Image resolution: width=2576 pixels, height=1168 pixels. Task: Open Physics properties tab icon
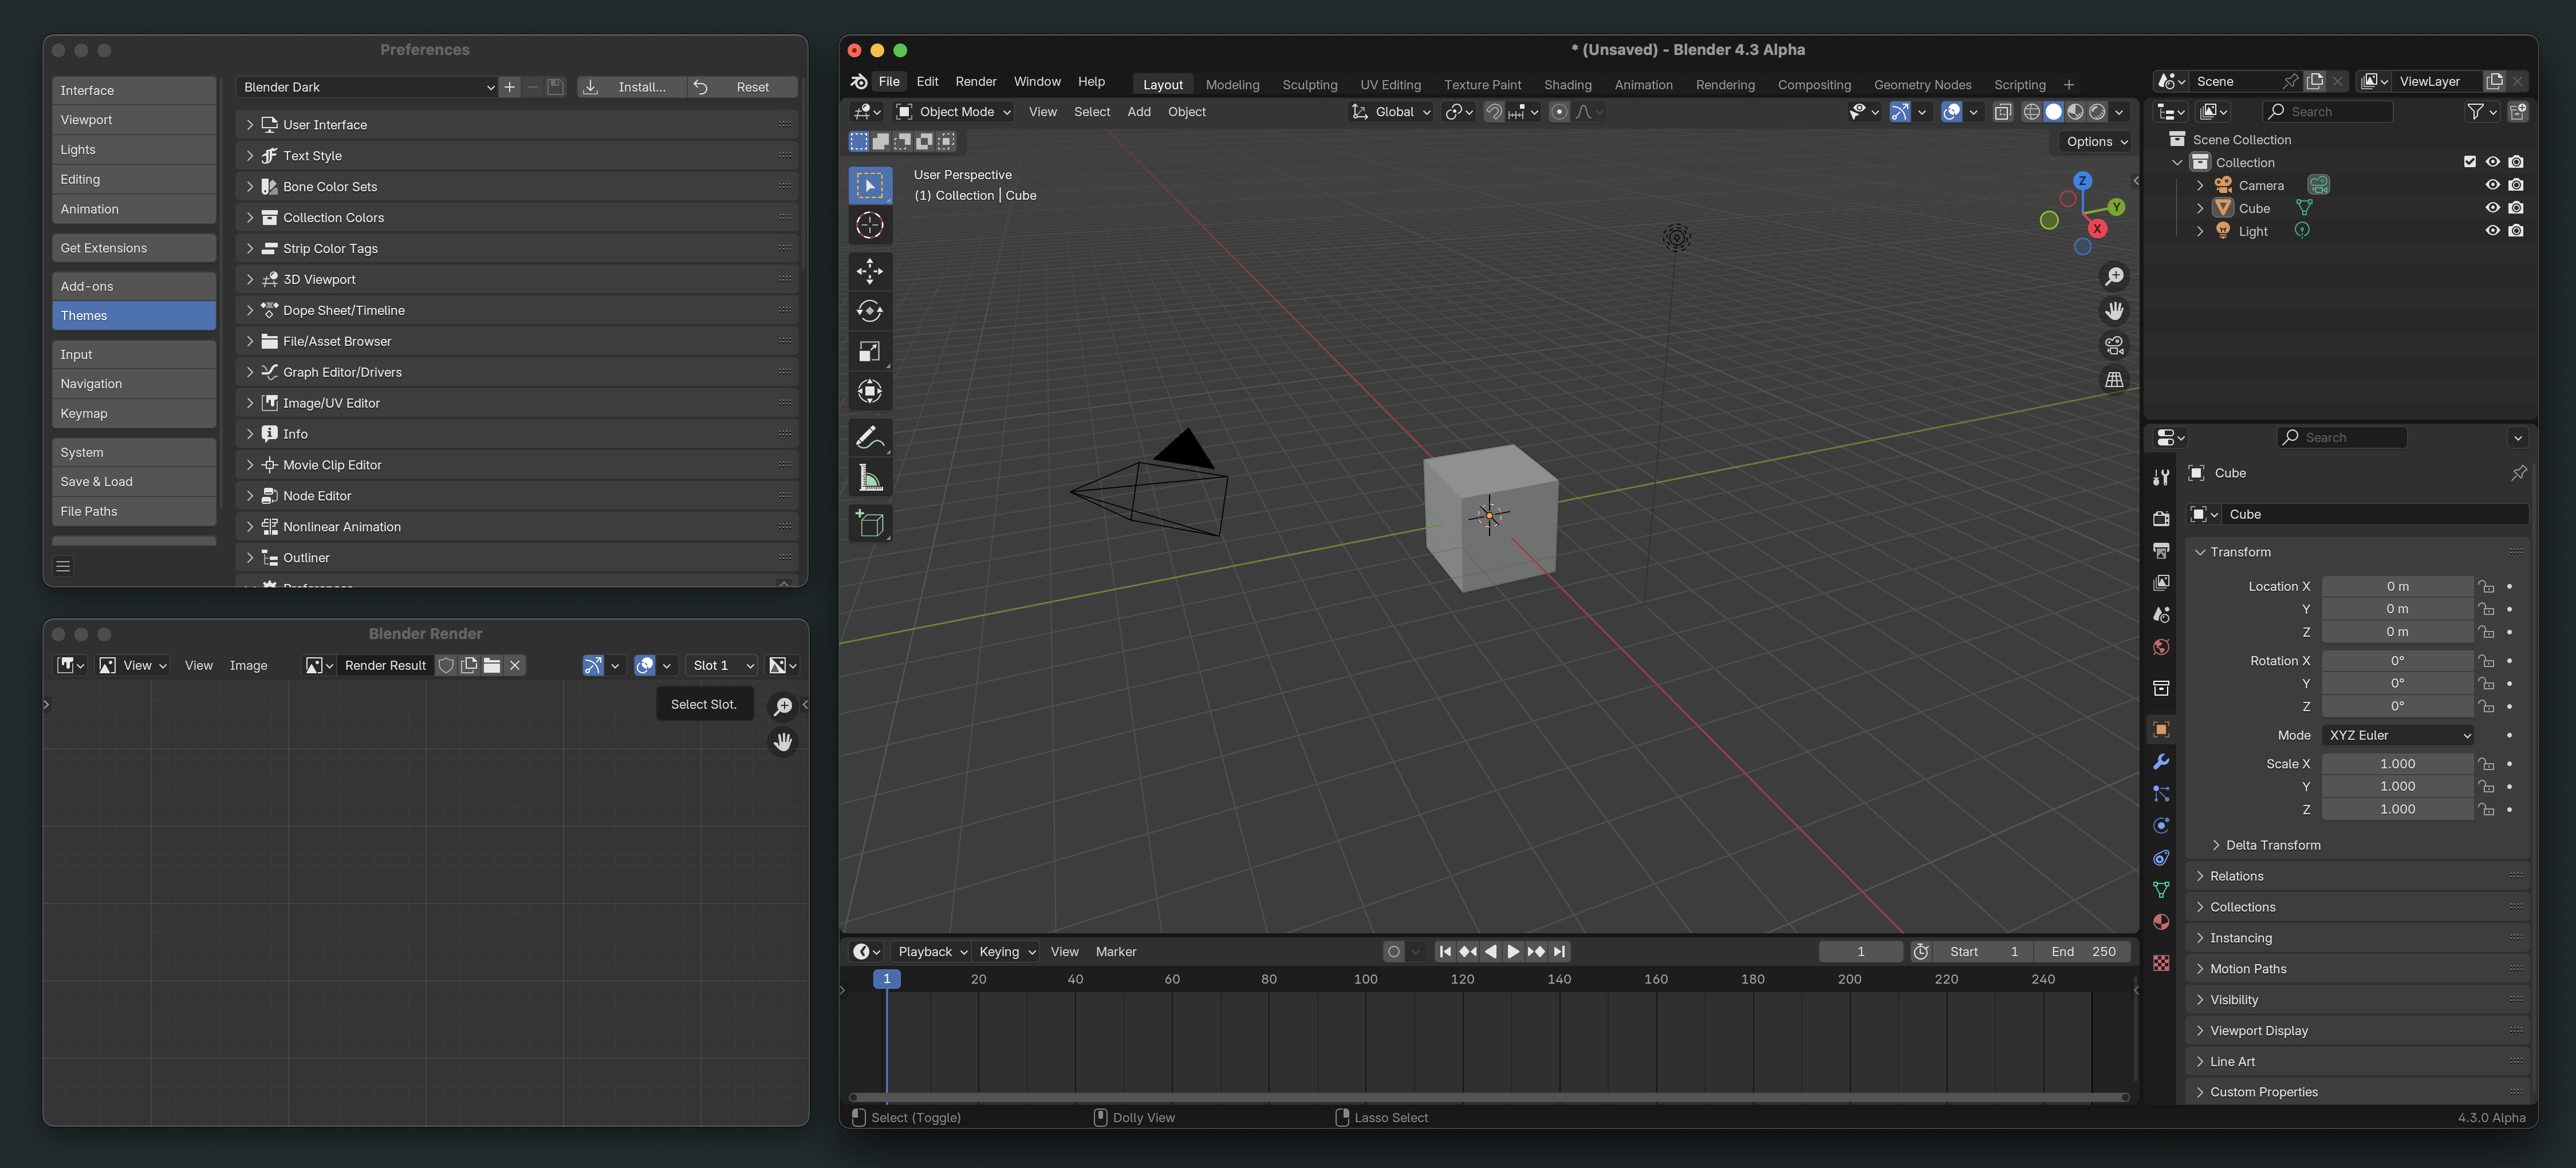point(2161,826)
